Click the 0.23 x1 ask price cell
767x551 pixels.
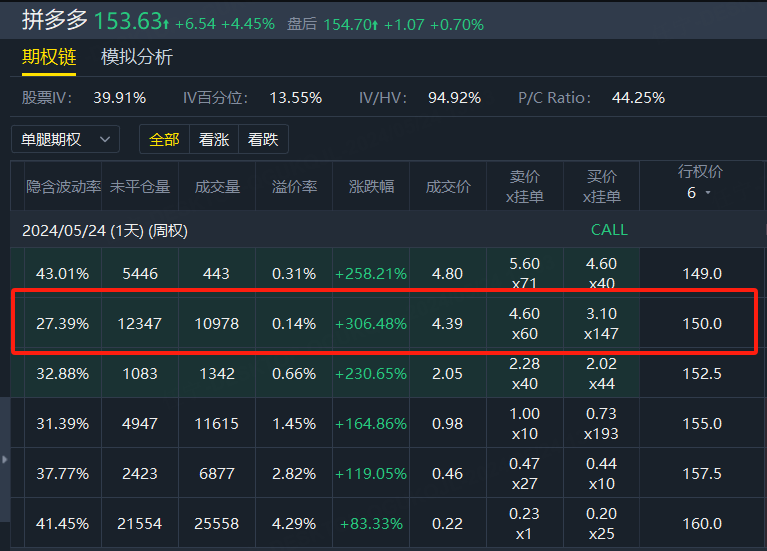524,523
